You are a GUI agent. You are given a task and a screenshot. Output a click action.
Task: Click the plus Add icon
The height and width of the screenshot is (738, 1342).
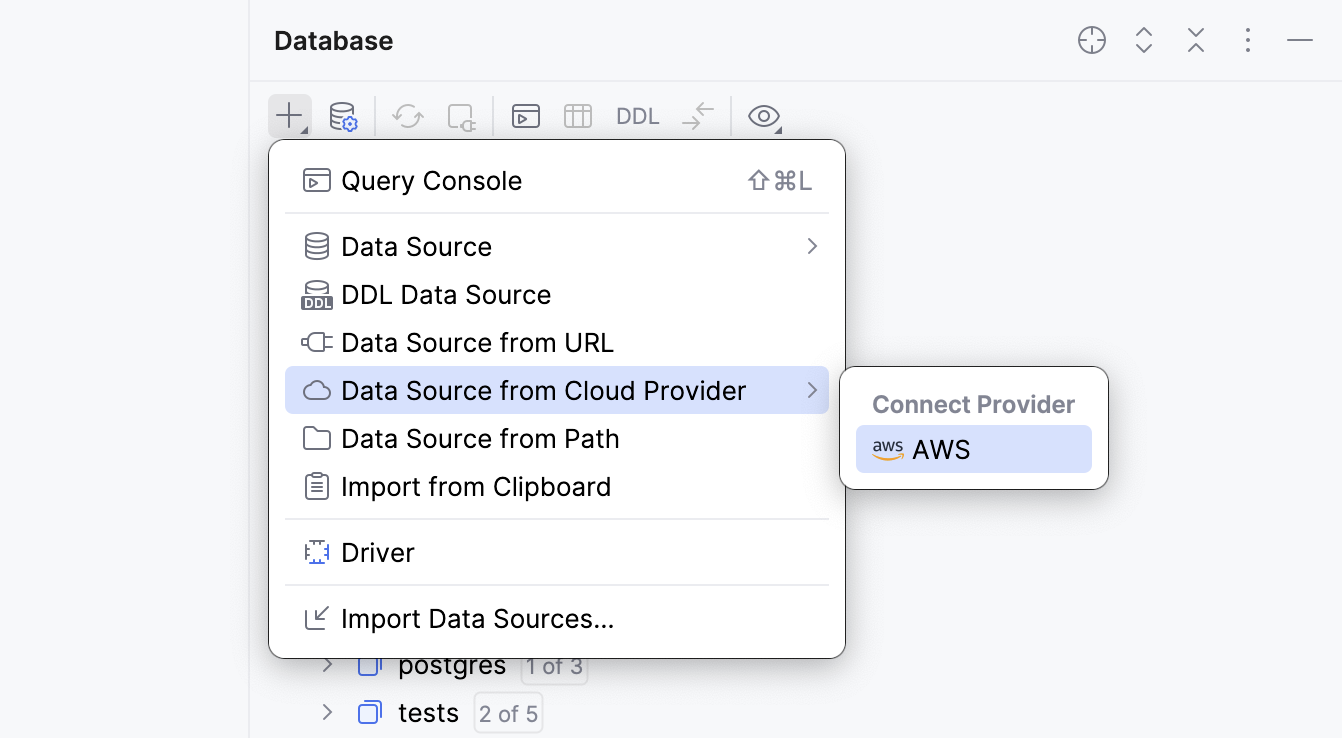tap(289, 116)
